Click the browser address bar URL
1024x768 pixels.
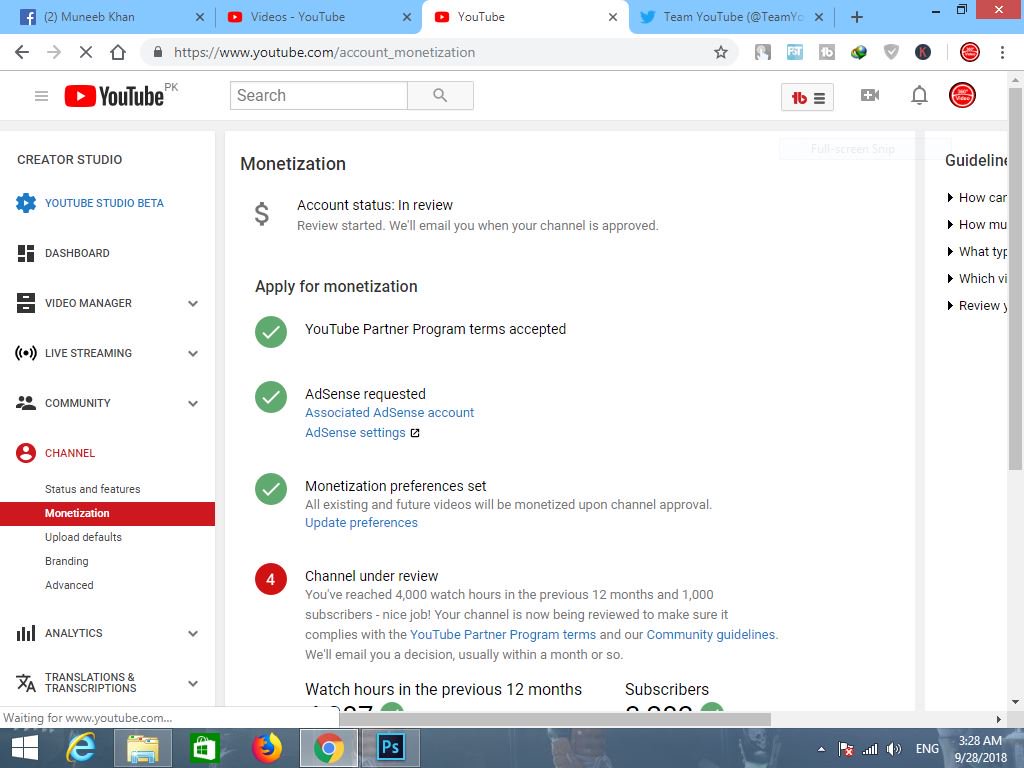(x=324, y=52)
